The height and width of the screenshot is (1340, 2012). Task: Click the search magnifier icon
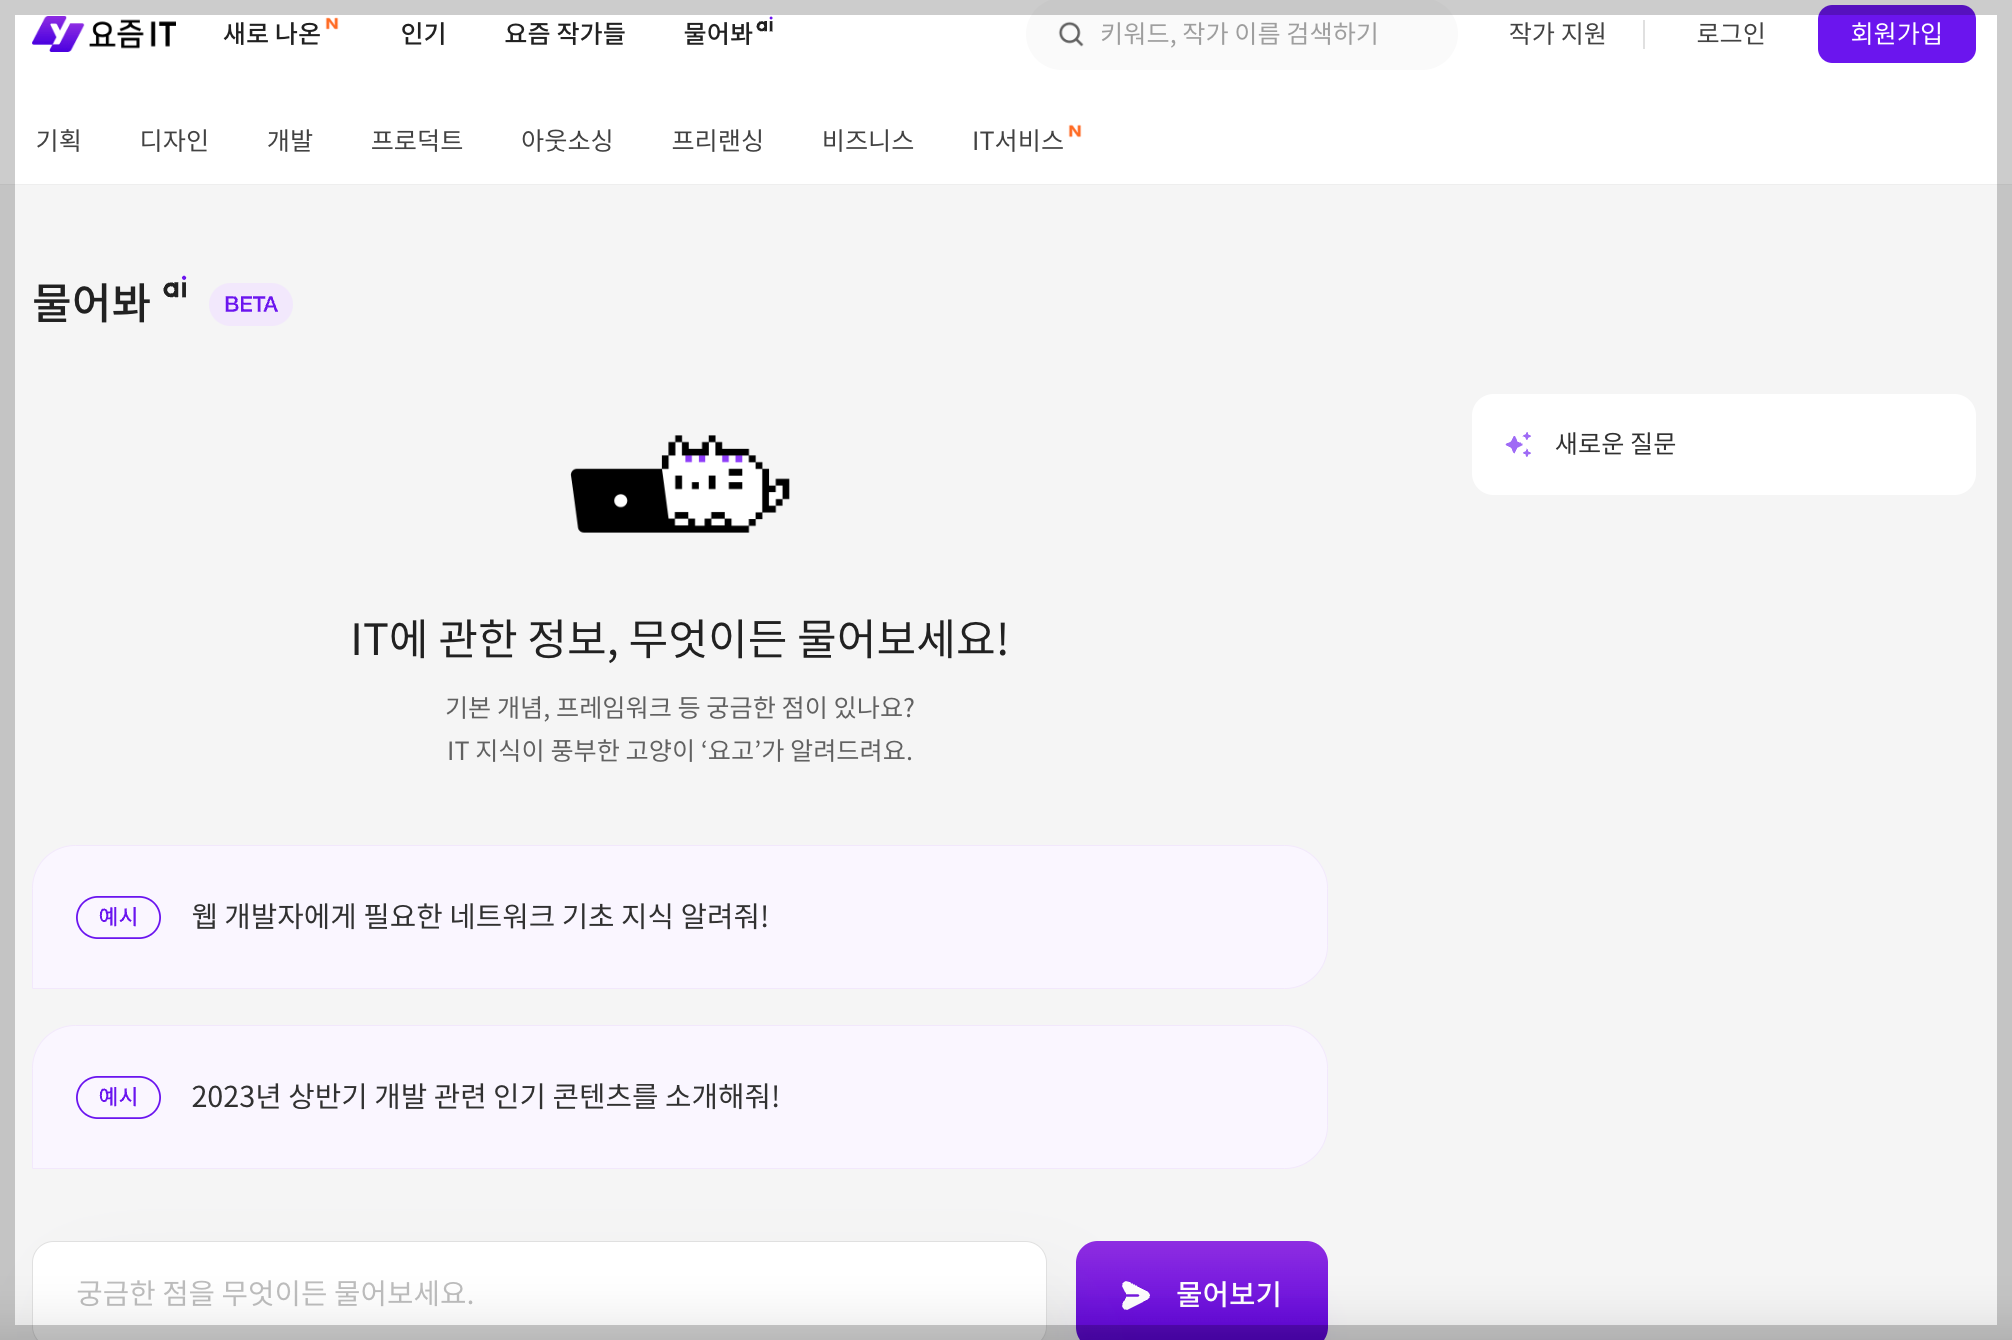pyautogui.click(x=1070, y=34)
